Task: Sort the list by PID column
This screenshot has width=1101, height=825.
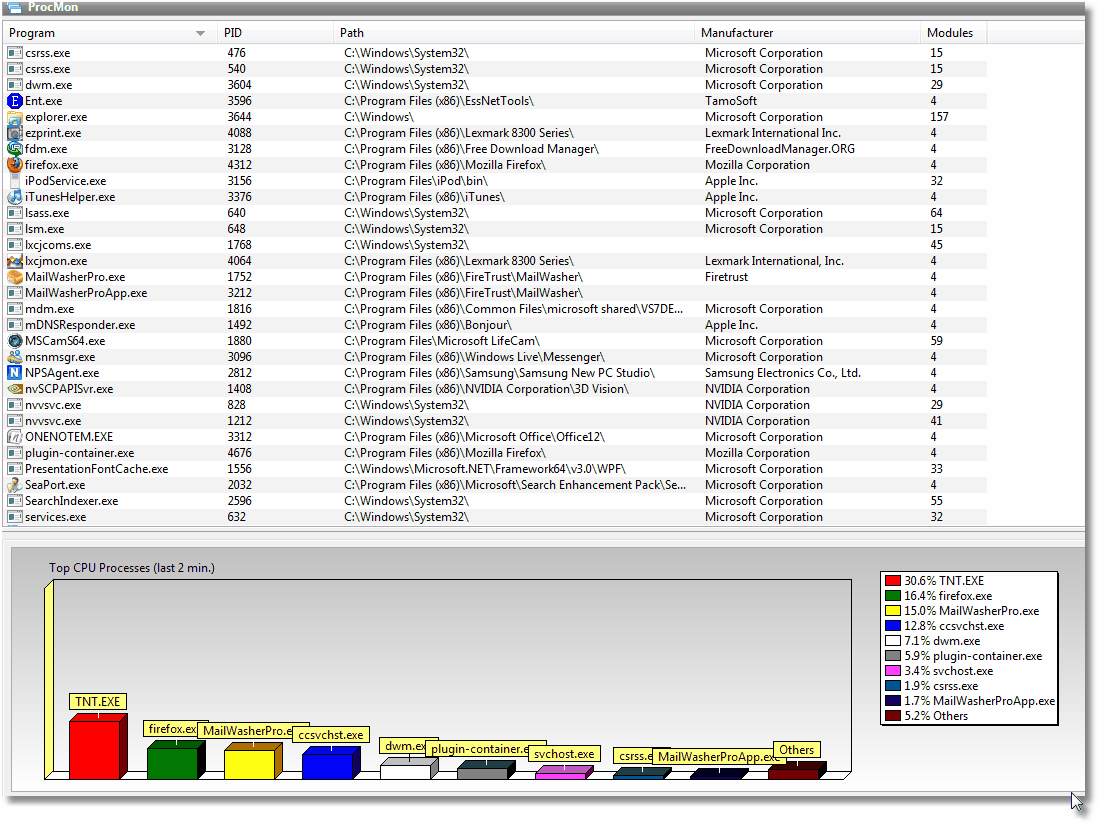Action: click(275, 33)
